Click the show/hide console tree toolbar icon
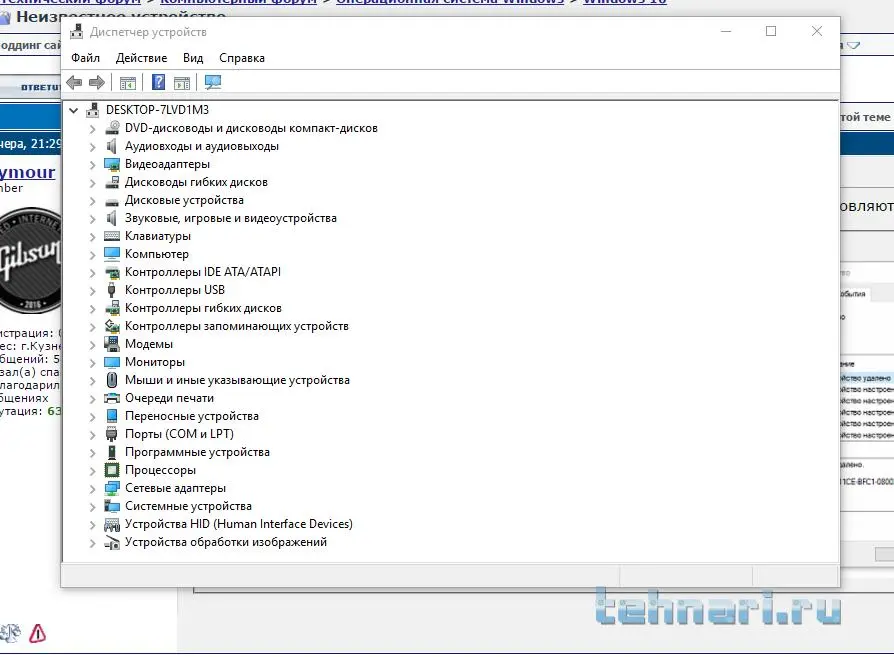Screen dimensions: 894x657 click(128, 83)
